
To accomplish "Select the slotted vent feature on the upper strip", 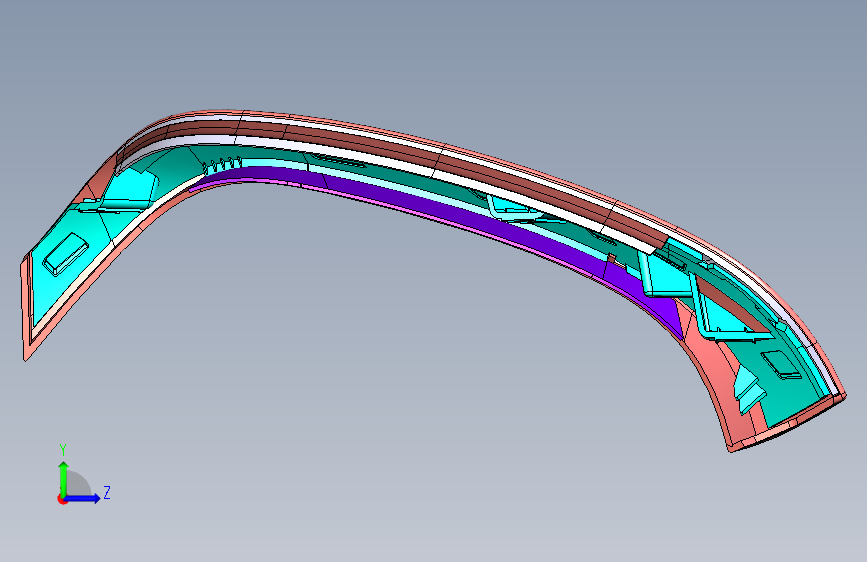I will click(337, 161).
